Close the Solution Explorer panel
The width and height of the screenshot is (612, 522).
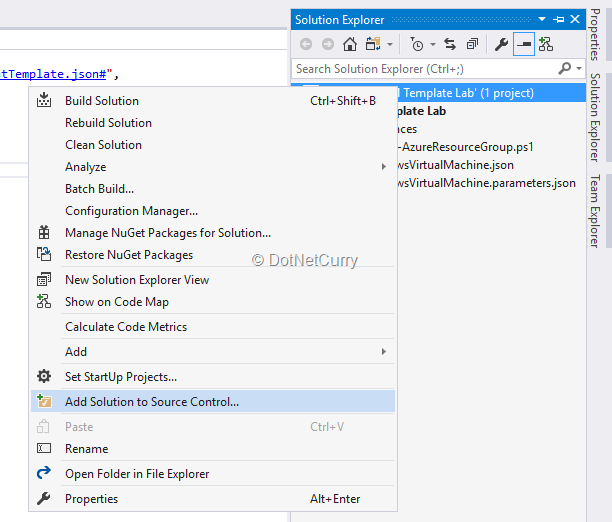575,19
